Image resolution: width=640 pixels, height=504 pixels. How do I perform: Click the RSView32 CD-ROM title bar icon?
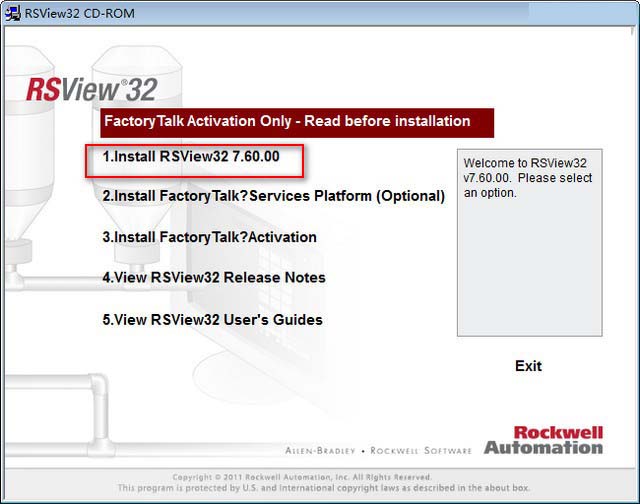click(13, 13)
